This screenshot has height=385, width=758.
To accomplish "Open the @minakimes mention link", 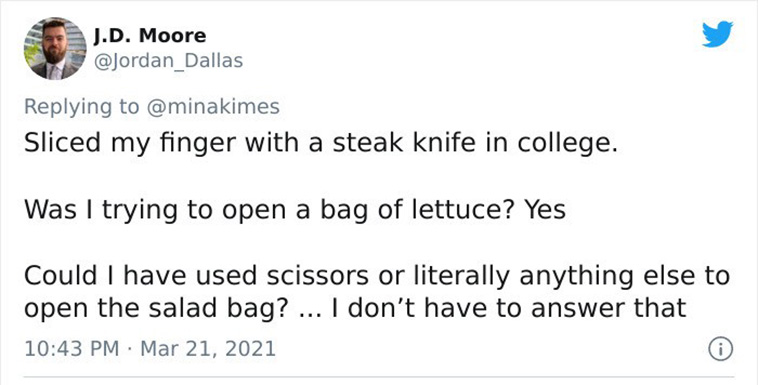I will 212,106.
